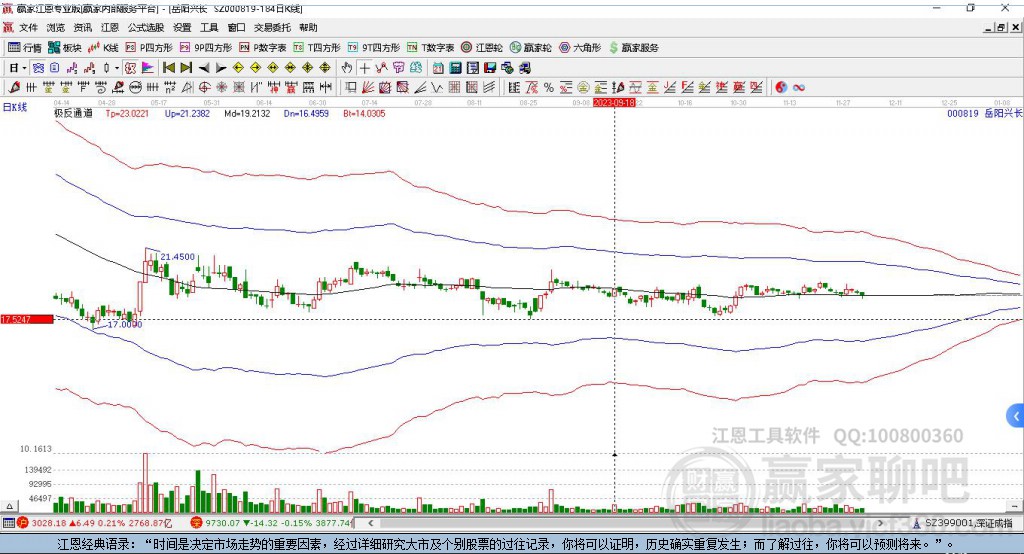
Task: Open the 资讯 menu
Action: tap(82, 27)
